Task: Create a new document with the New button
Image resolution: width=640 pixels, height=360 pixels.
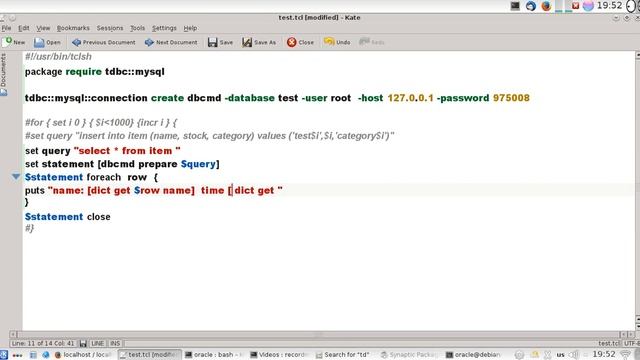Action: tap(14, 42)
